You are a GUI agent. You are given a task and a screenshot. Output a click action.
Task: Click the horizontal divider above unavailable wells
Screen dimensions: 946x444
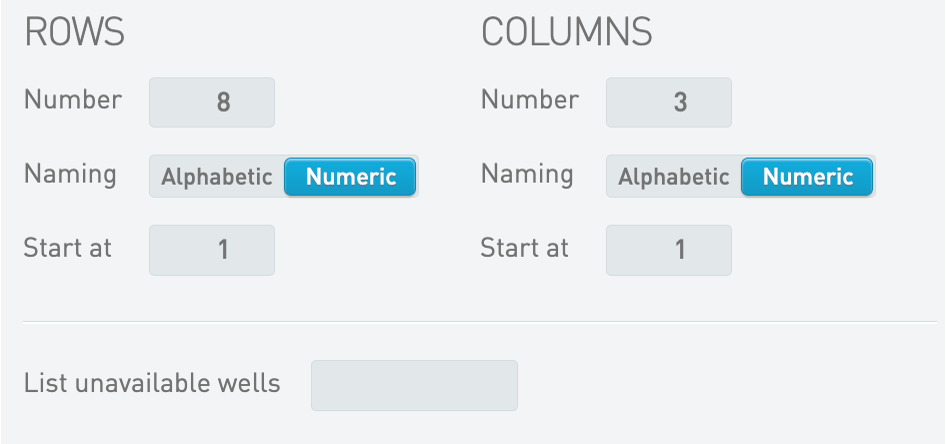tap(480, 322)
